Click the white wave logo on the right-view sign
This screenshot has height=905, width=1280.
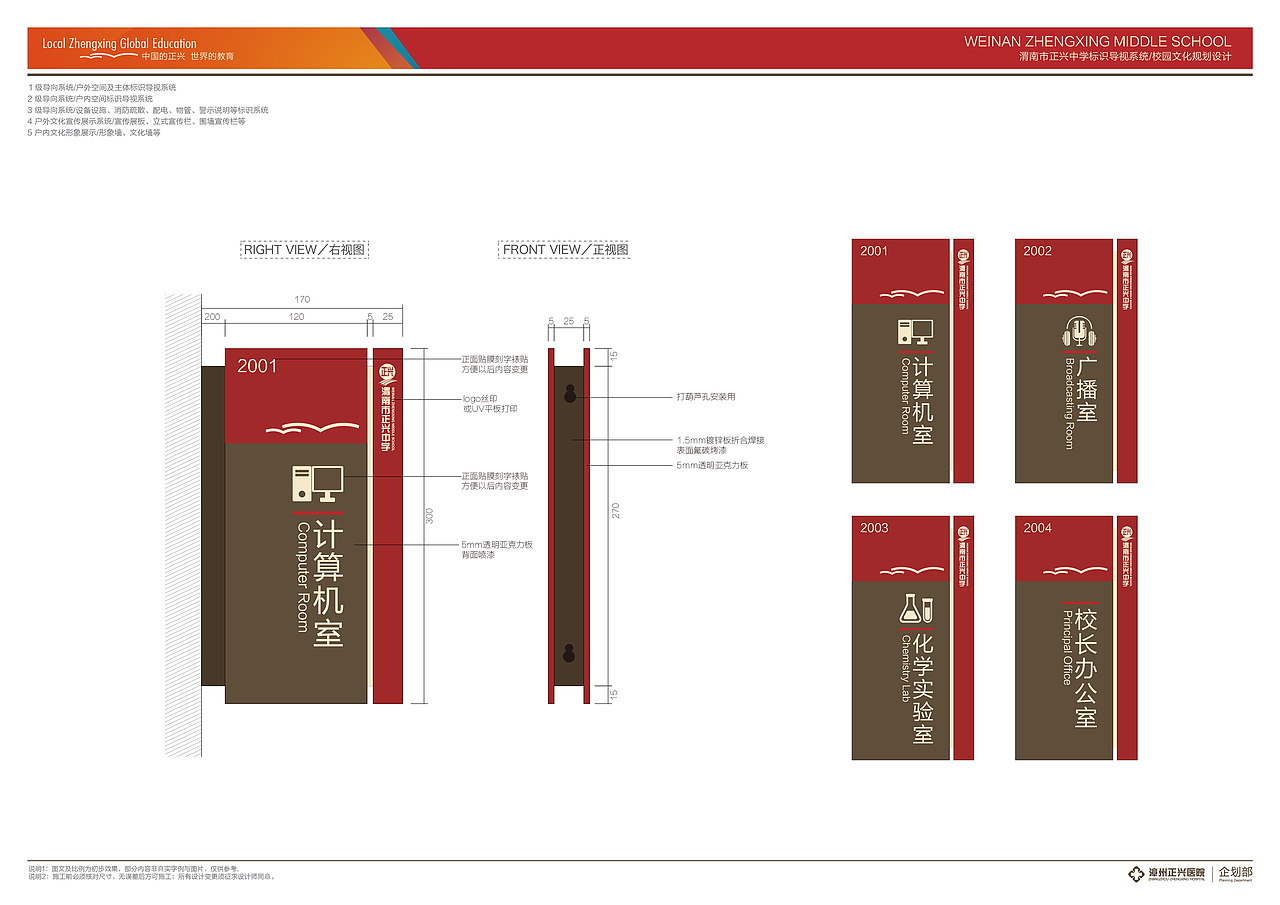point(313,428)
